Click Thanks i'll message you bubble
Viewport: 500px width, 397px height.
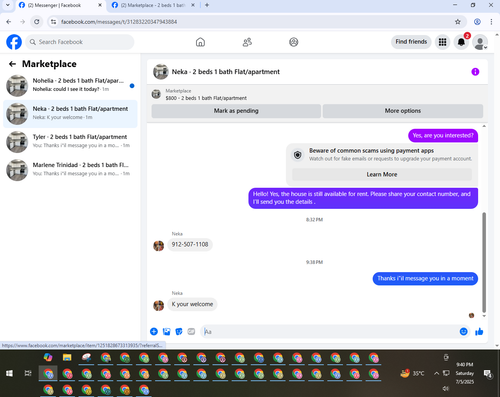[425, 278]
